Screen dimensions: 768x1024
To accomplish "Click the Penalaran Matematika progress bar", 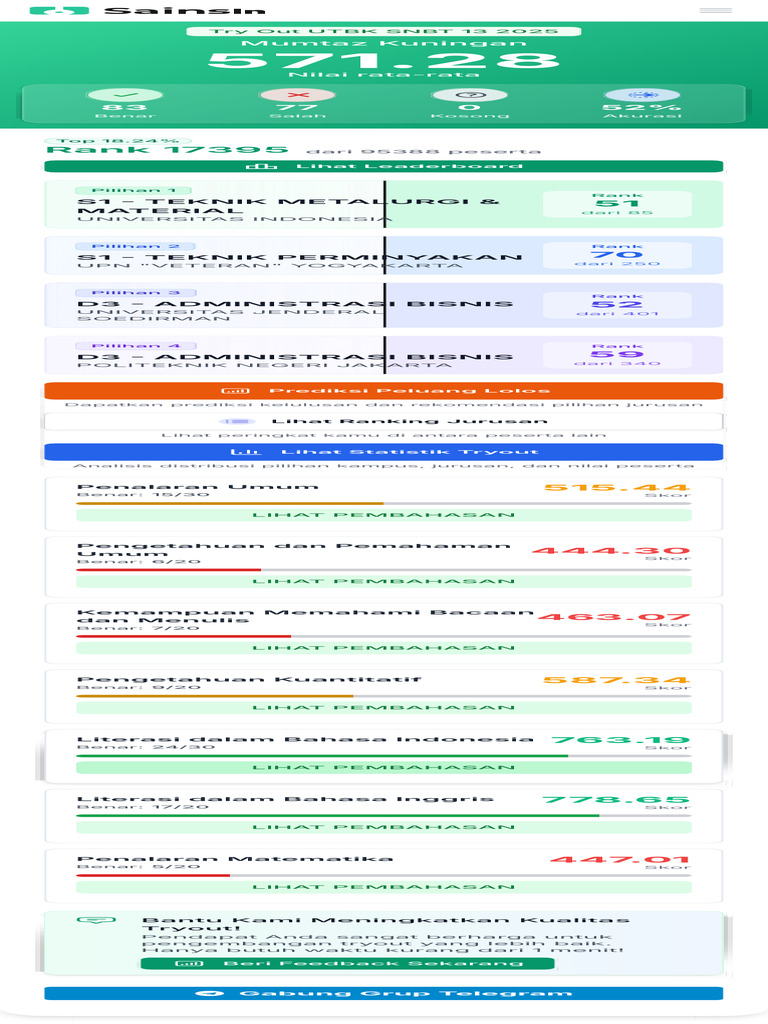I will pos(383,875).
